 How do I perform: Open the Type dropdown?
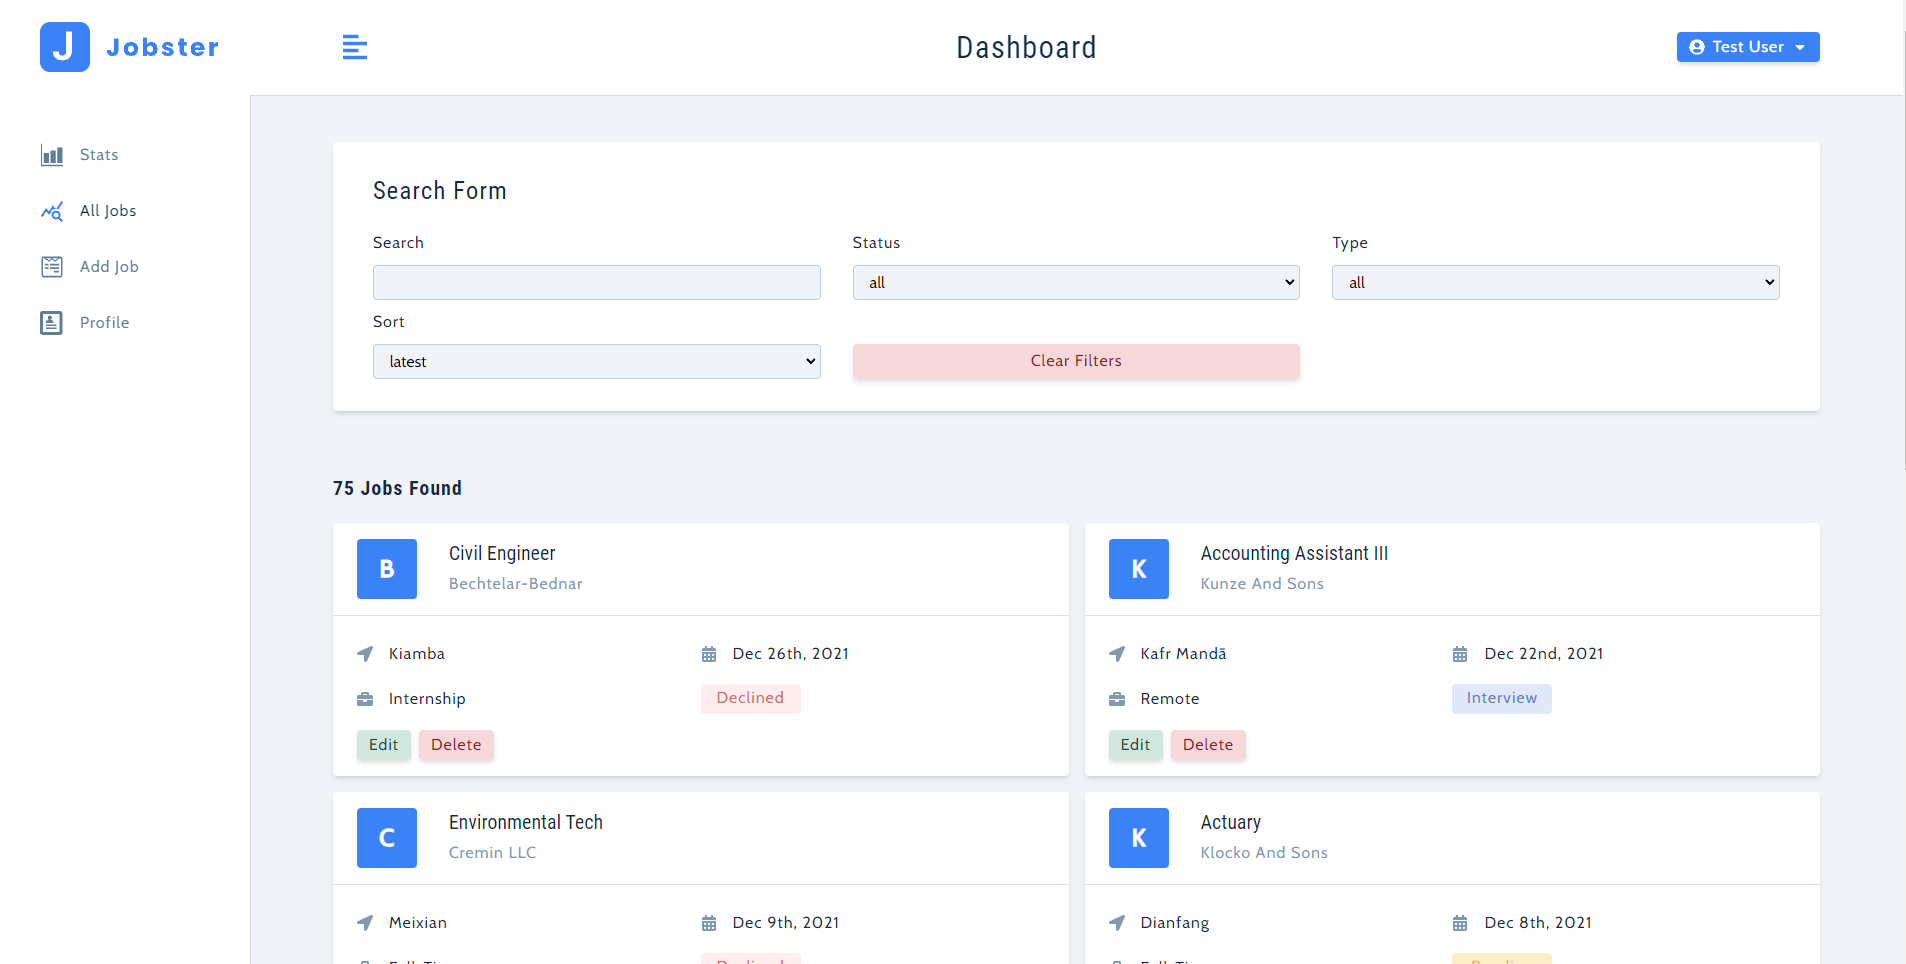click(1555, 283)
